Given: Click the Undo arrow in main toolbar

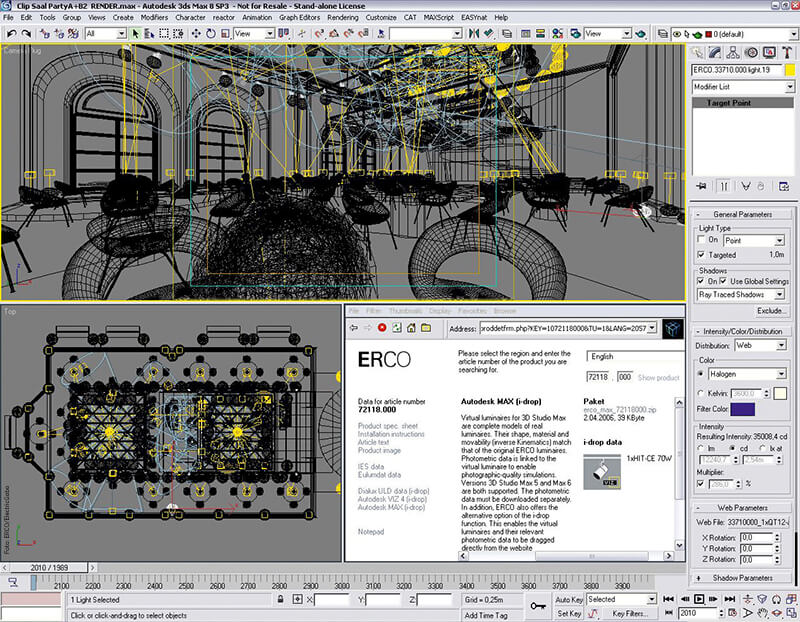Looking at the screenshot, I should coord(11,34).
